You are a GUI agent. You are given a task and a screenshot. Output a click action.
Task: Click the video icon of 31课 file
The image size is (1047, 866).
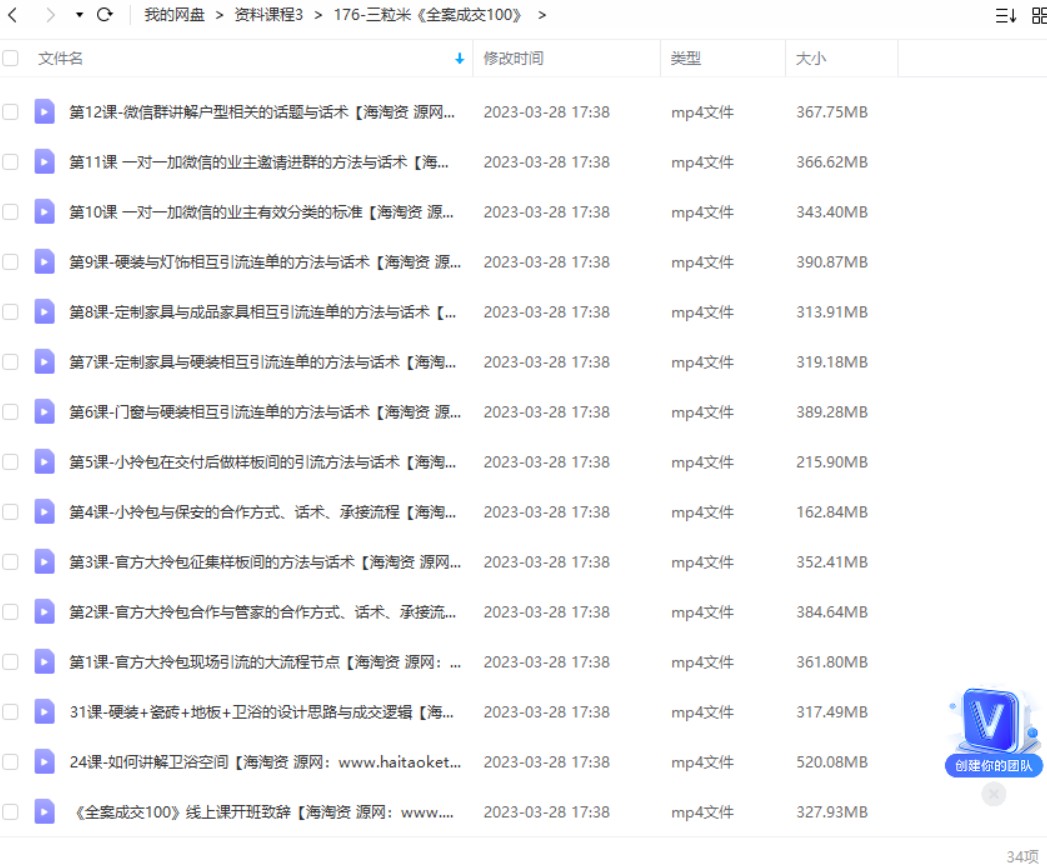coord(44,712)
